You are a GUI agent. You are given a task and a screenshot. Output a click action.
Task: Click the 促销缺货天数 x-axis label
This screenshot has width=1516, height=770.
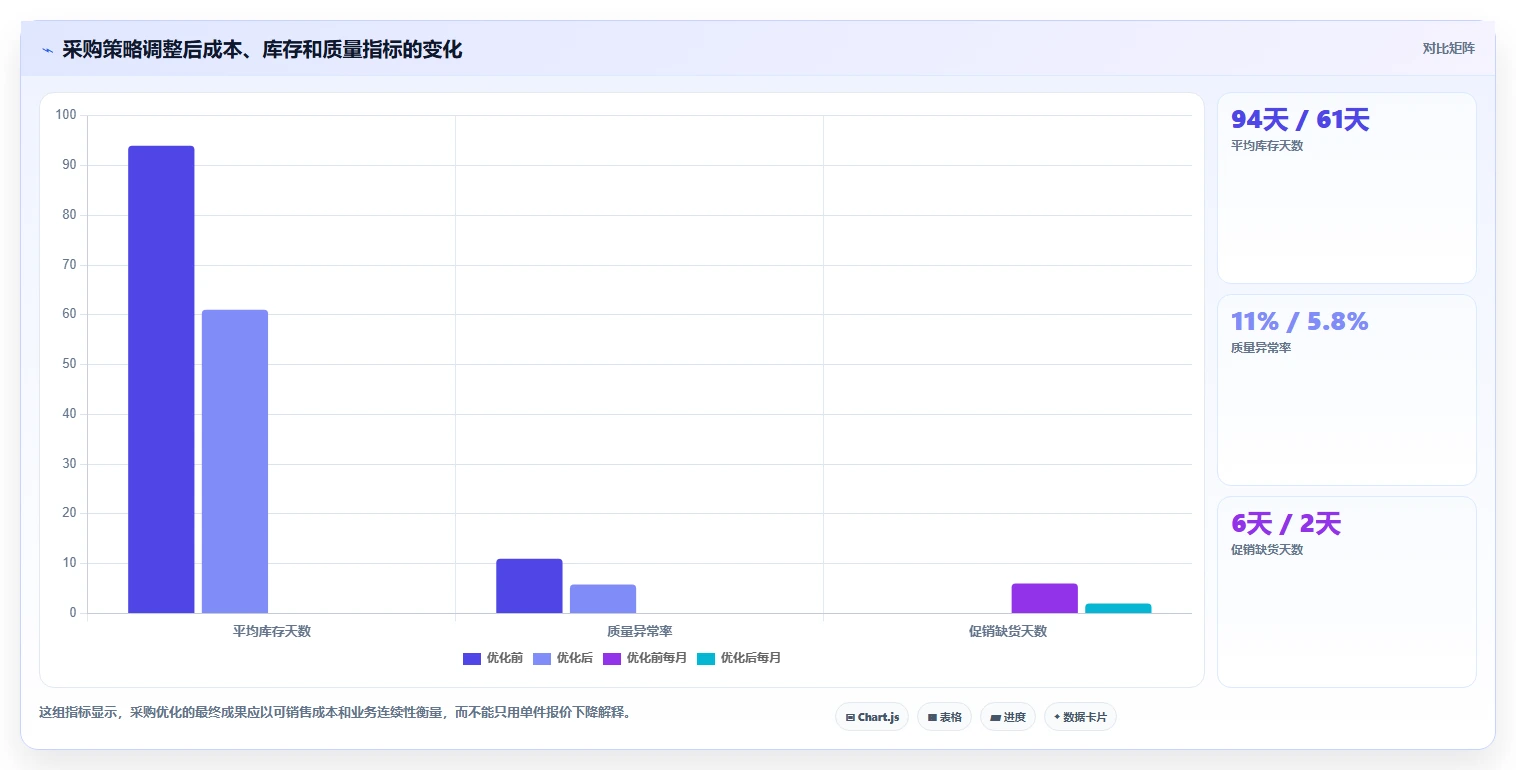(1008, 631)
